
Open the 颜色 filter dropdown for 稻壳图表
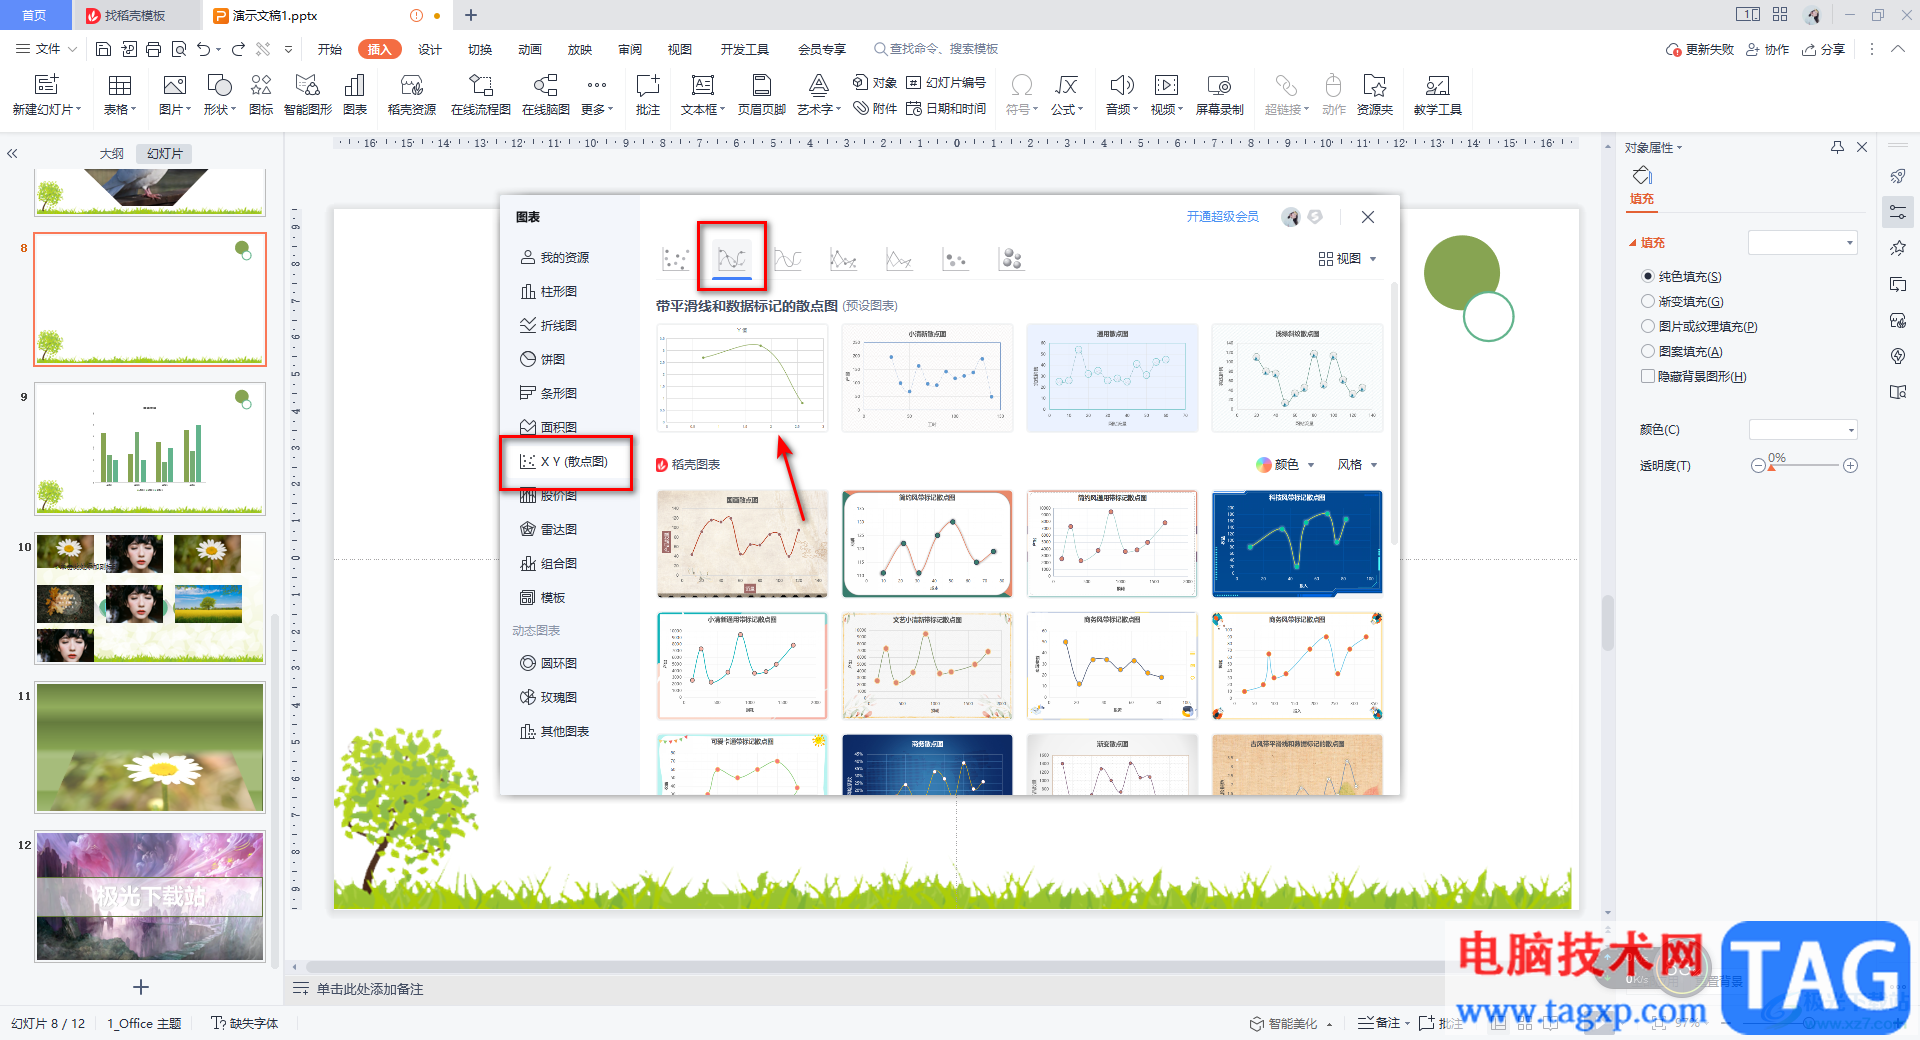pyautogui.click(x=1286, y=465)
